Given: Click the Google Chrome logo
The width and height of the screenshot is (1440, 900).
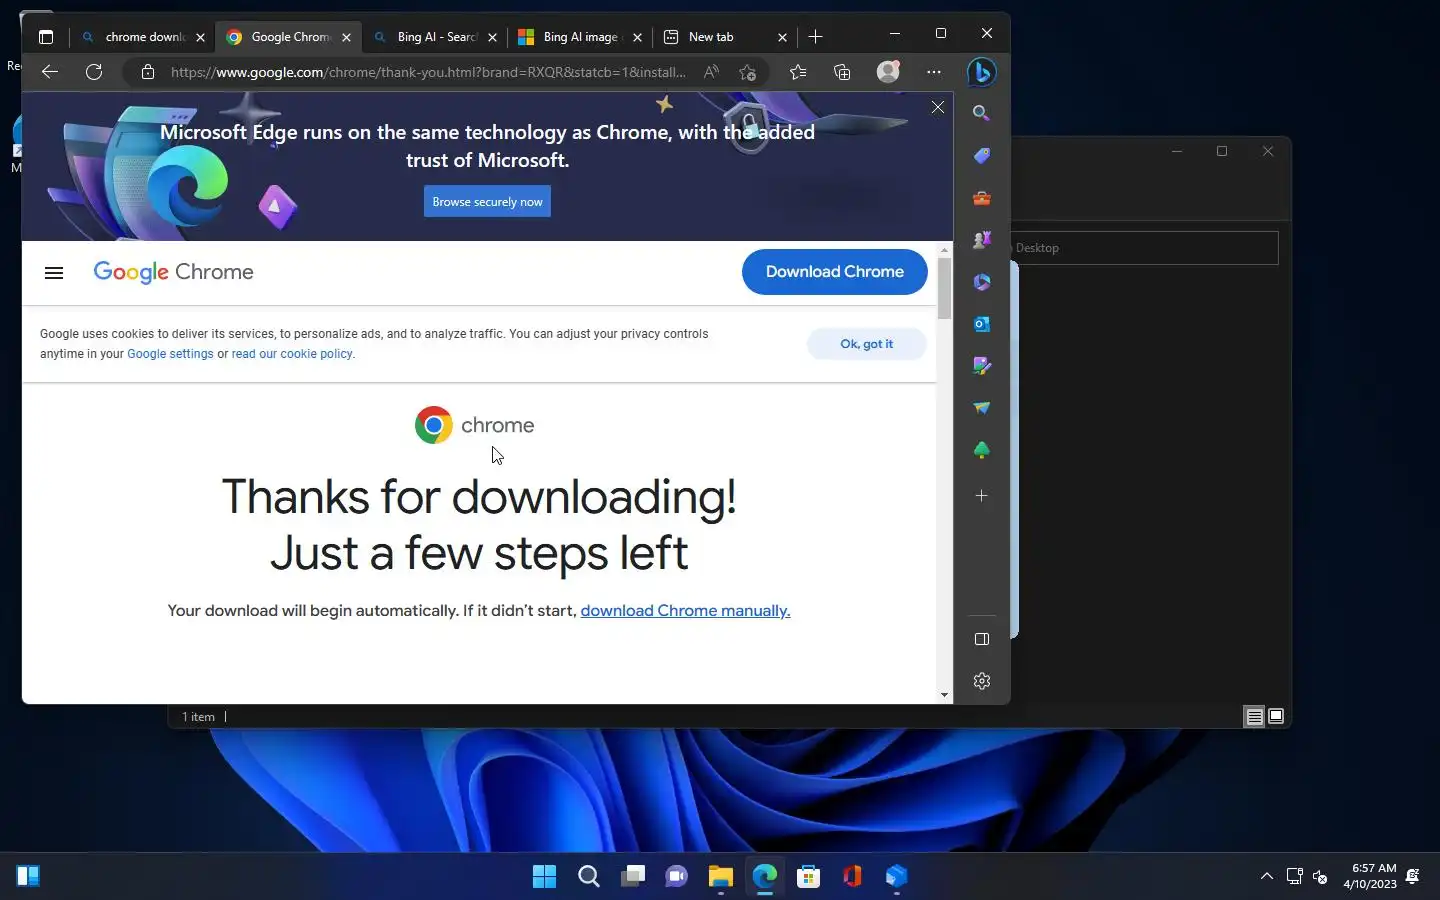Looking at the screenshot, I should 173,272.
